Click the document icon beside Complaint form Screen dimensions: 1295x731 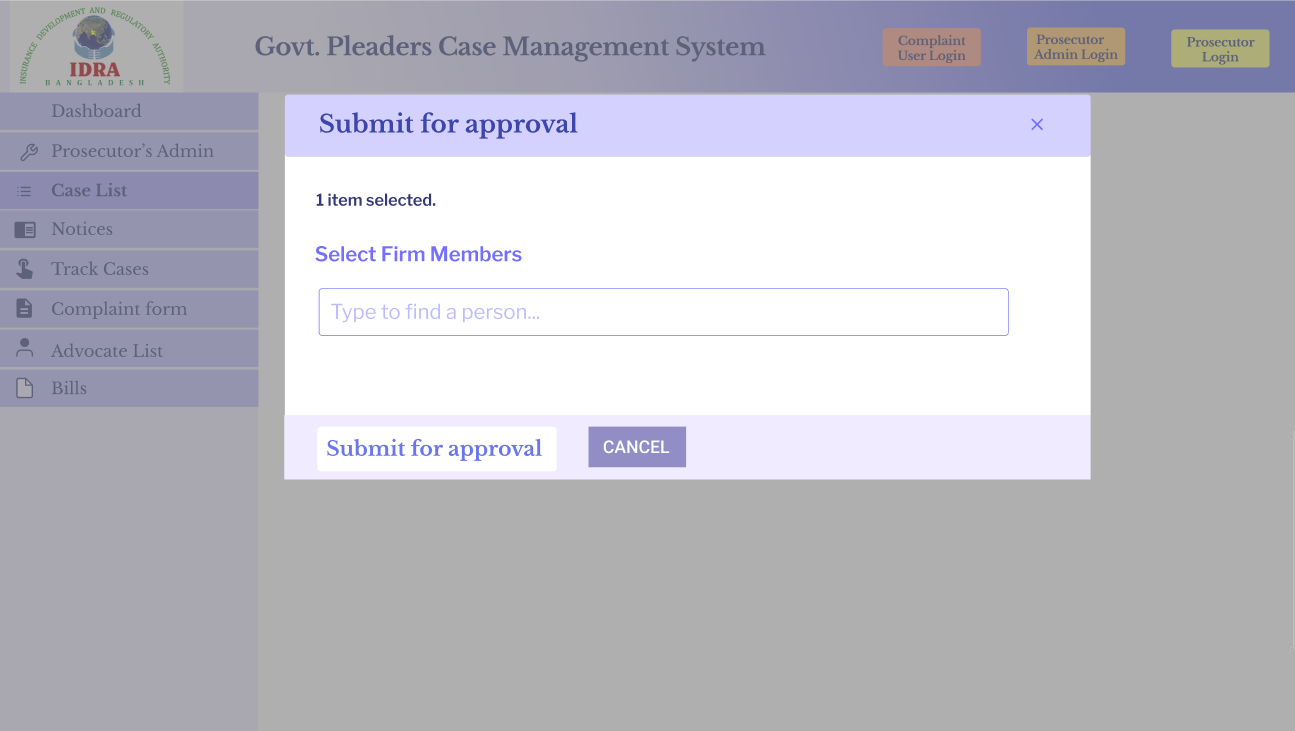pos(25,309)
